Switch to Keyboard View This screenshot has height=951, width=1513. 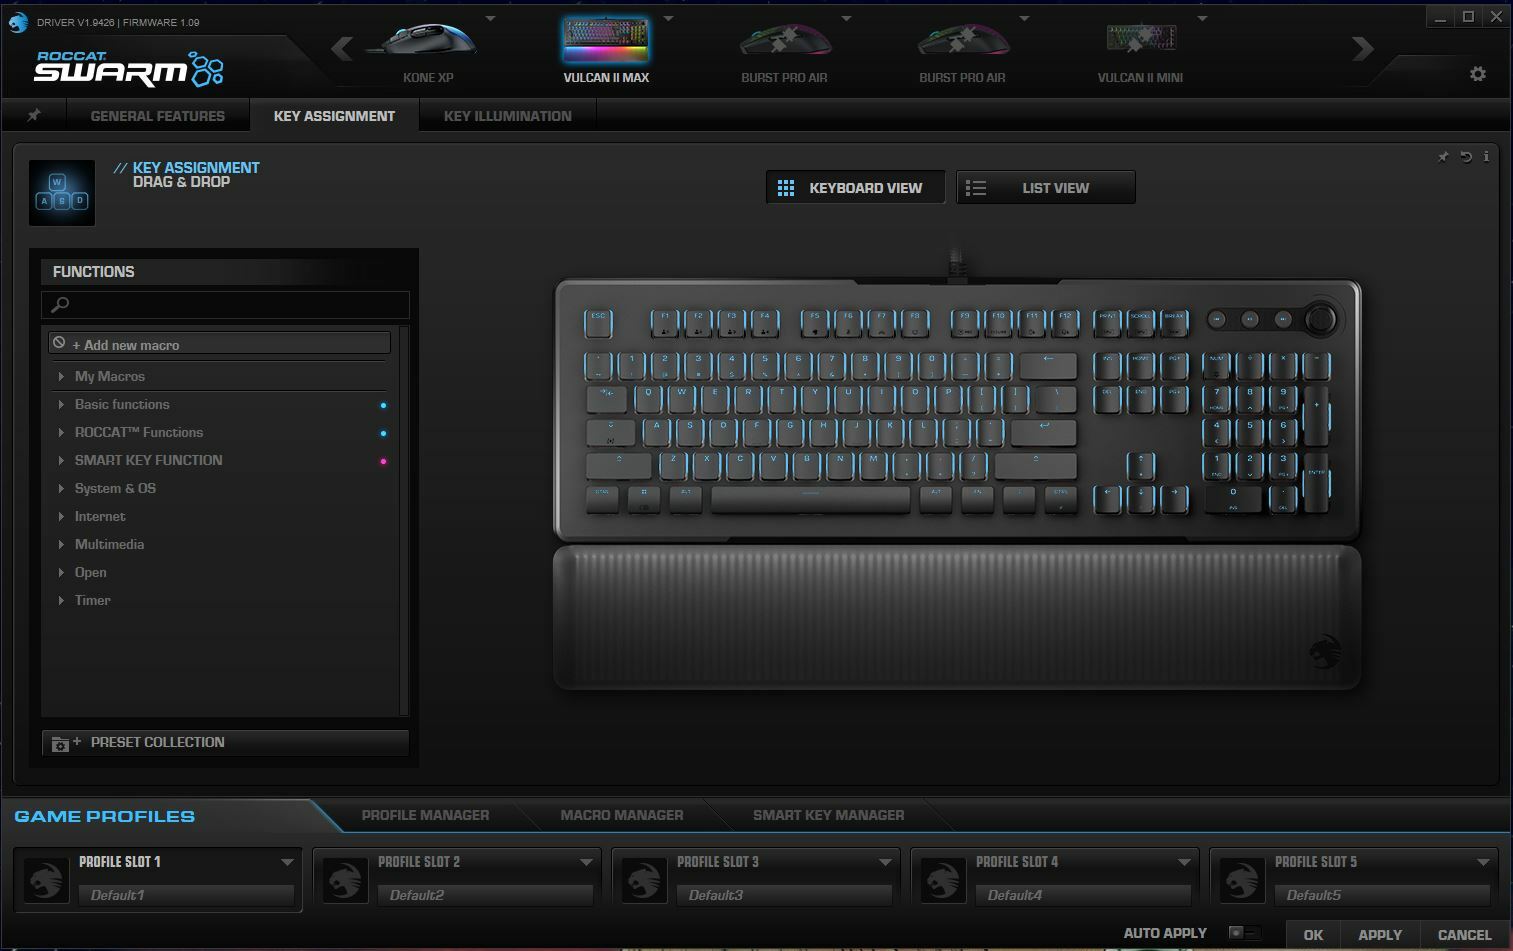(855, 186)
